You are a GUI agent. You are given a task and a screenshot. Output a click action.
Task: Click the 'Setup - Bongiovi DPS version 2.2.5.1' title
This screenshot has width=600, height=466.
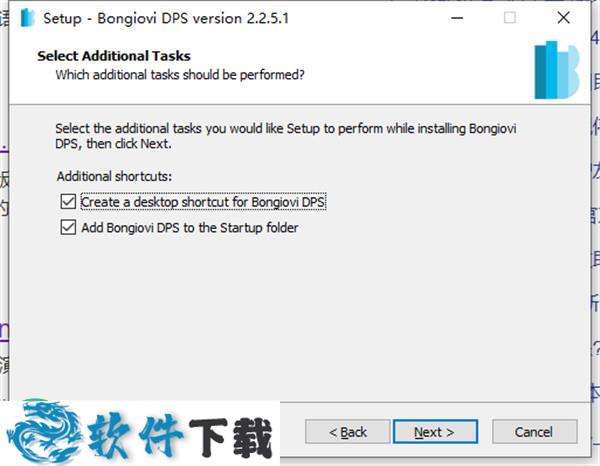(166, 18)
